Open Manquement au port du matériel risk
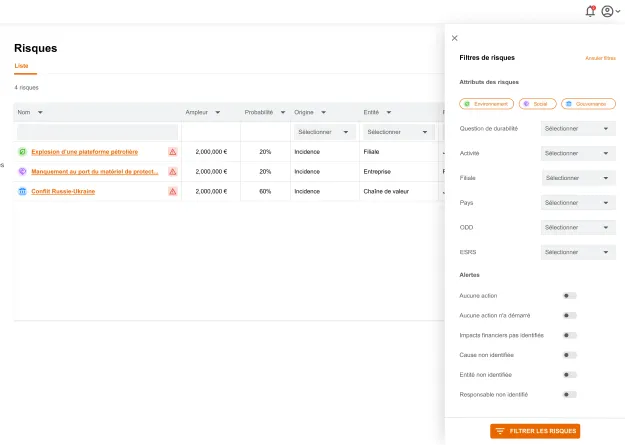 (94, 171)
